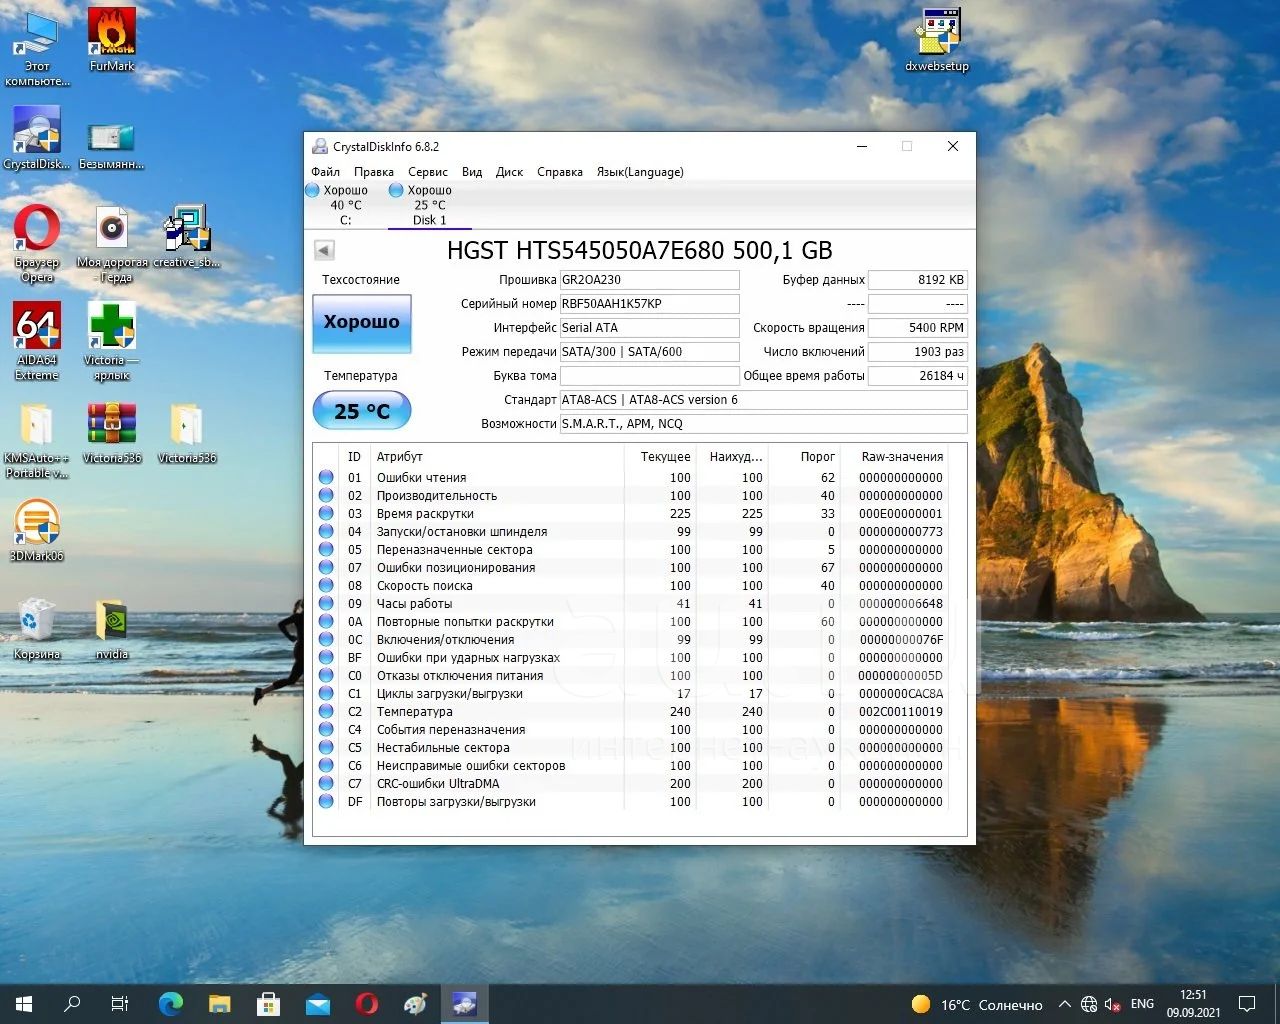The width and height of the screenshot is (1280, 1024).
Task: Click the Хорошо health status button
Action: (x=362, y=323)
